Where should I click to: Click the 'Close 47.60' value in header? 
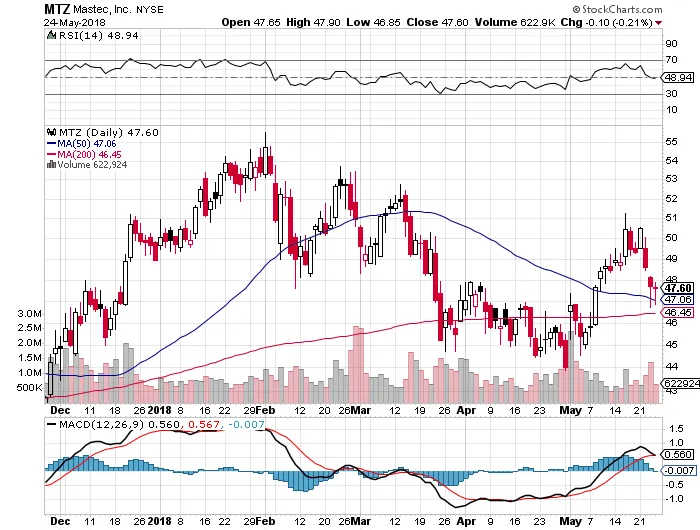click(x=438, y=22)
